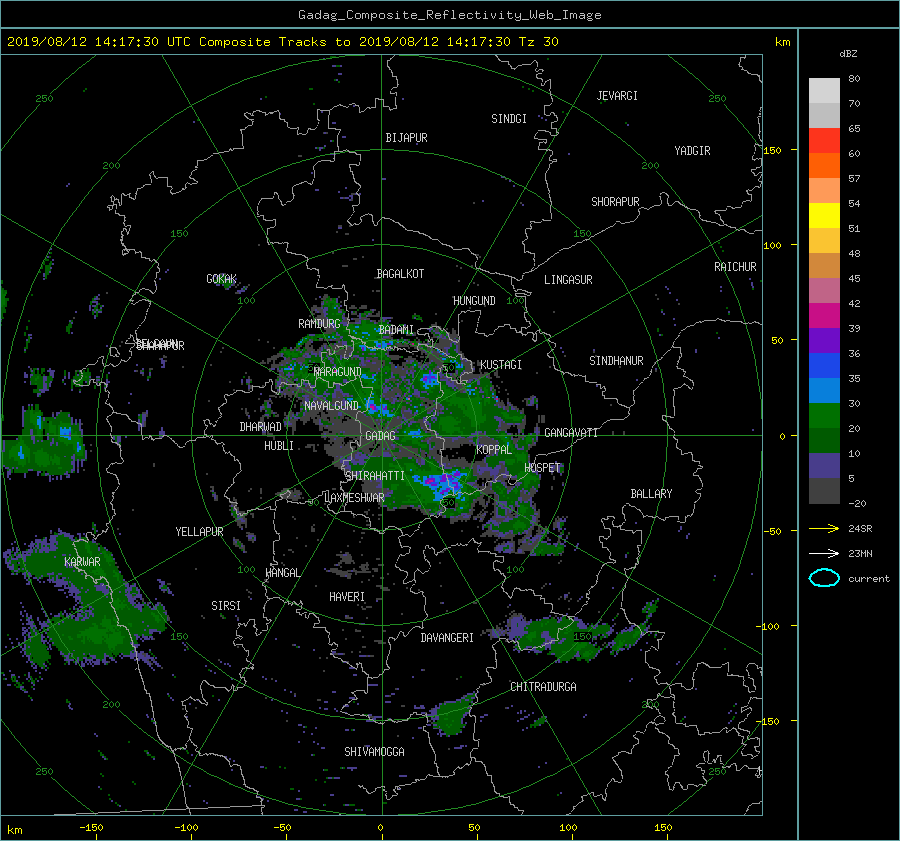Click the HOSPET city label
The image size is (900, 841).
coord(542,468)
